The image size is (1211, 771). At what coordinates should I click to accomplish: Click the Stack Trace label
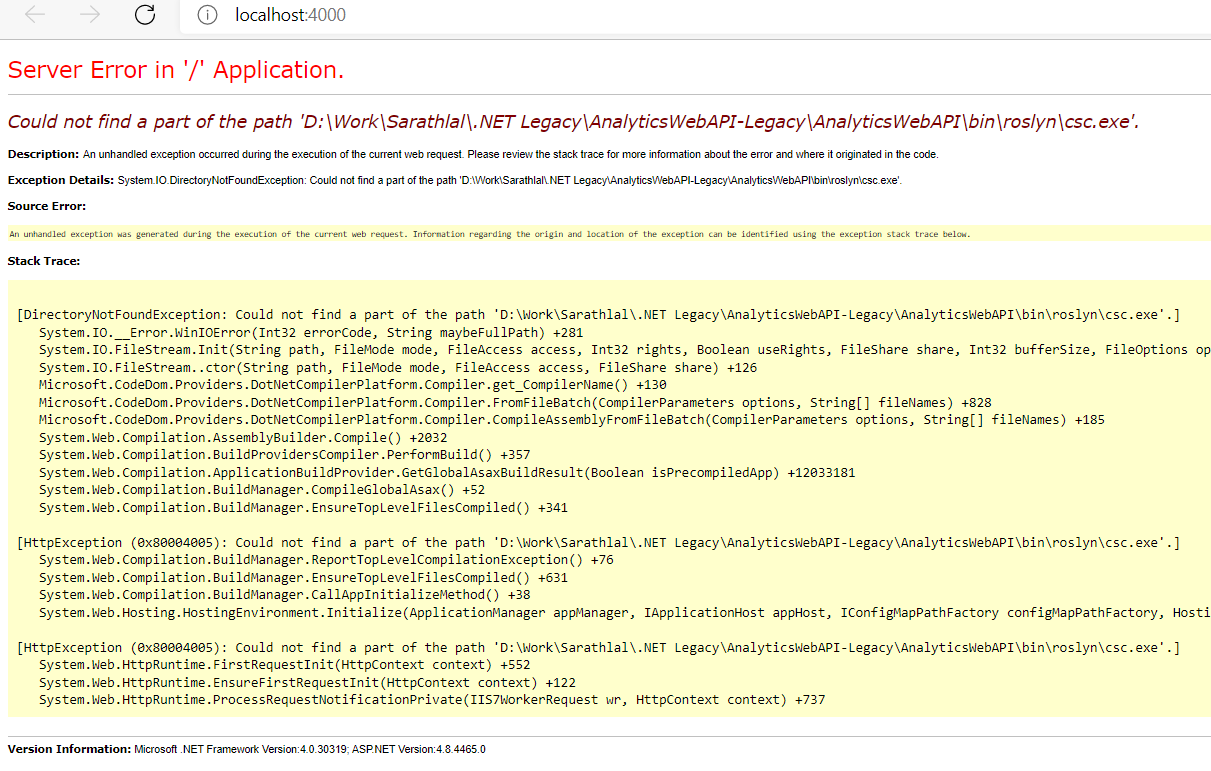click(44, 261)
